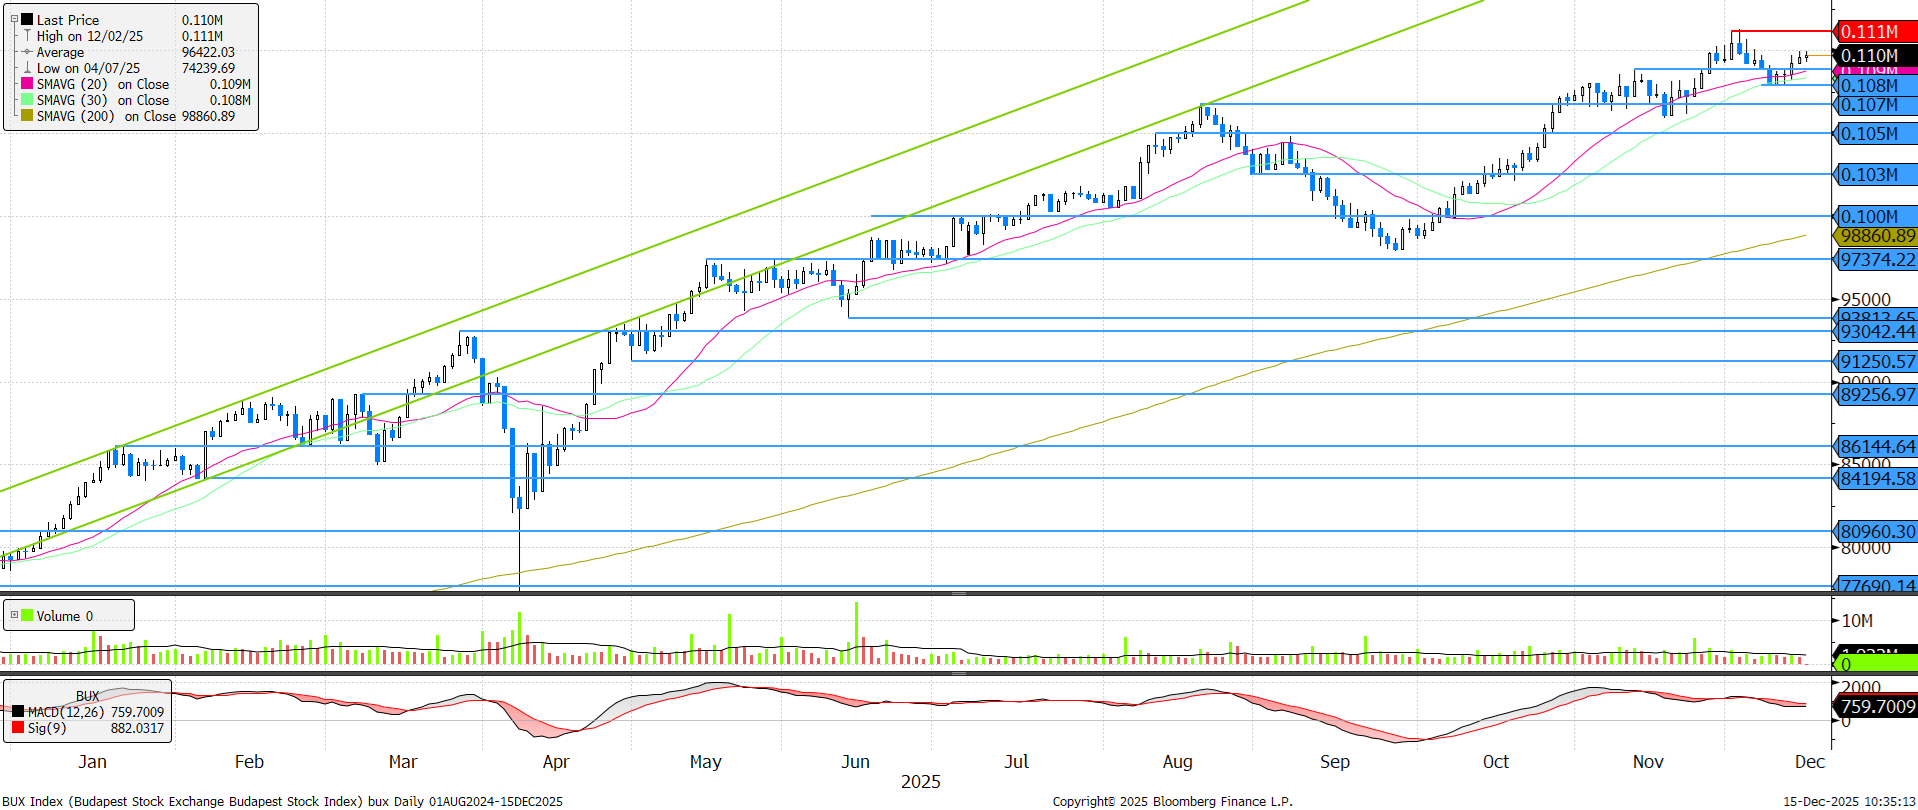This screenshot has height=810, width=1918.
Task: Click the magenta SMAVG (20) swatch
Action: coord(27,84)
